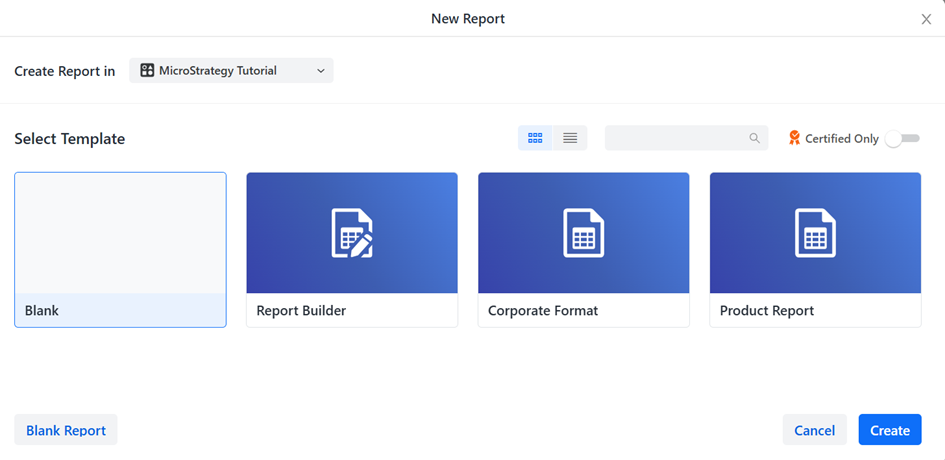Click the MicroStrategy Tutorial project icon
Image resolution: width=945 pixels, height=460 pixels.
click(147, 71)
